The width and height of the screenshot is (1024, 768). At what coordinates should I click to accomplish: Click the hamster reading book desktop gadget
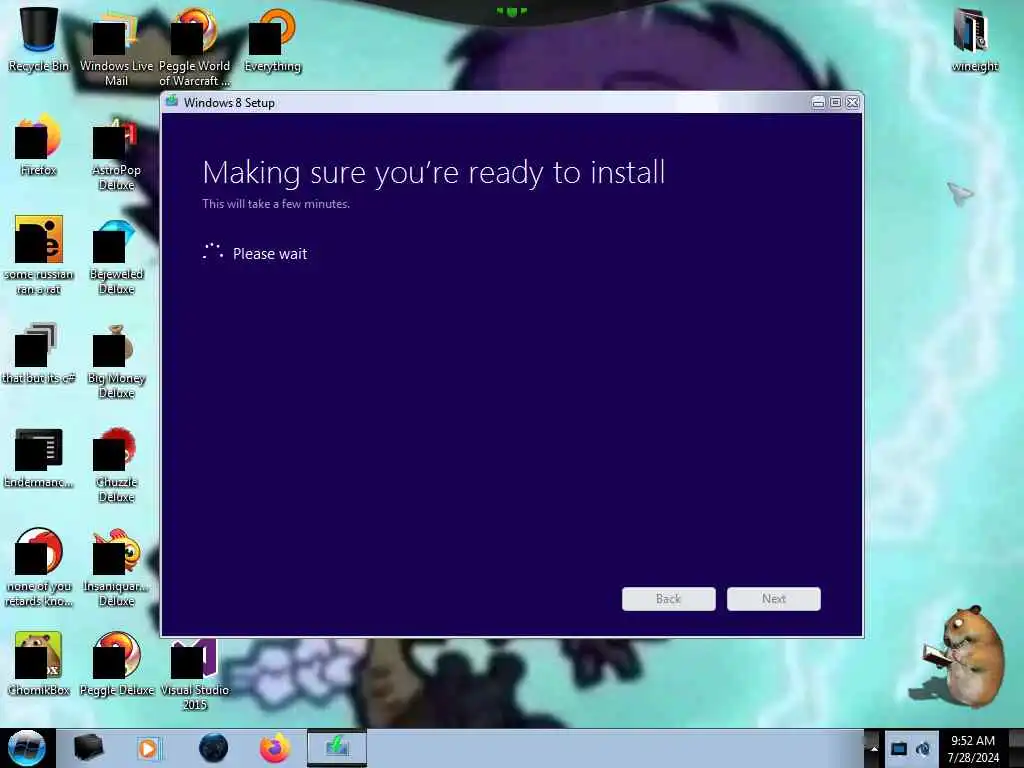(x=963, y=655)
